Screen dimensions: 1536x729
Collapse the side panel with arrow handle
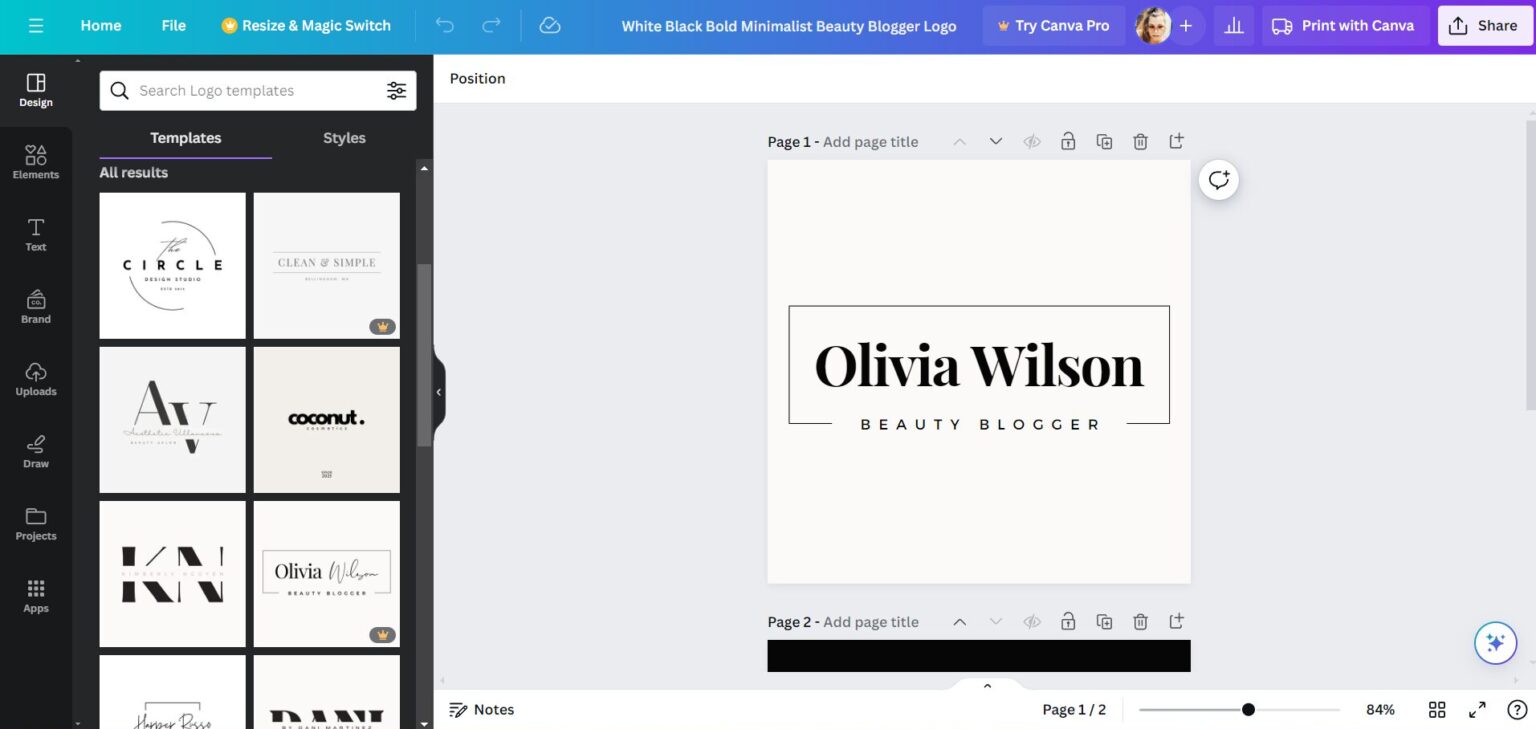pyautogui.click(x=438, y=392)
